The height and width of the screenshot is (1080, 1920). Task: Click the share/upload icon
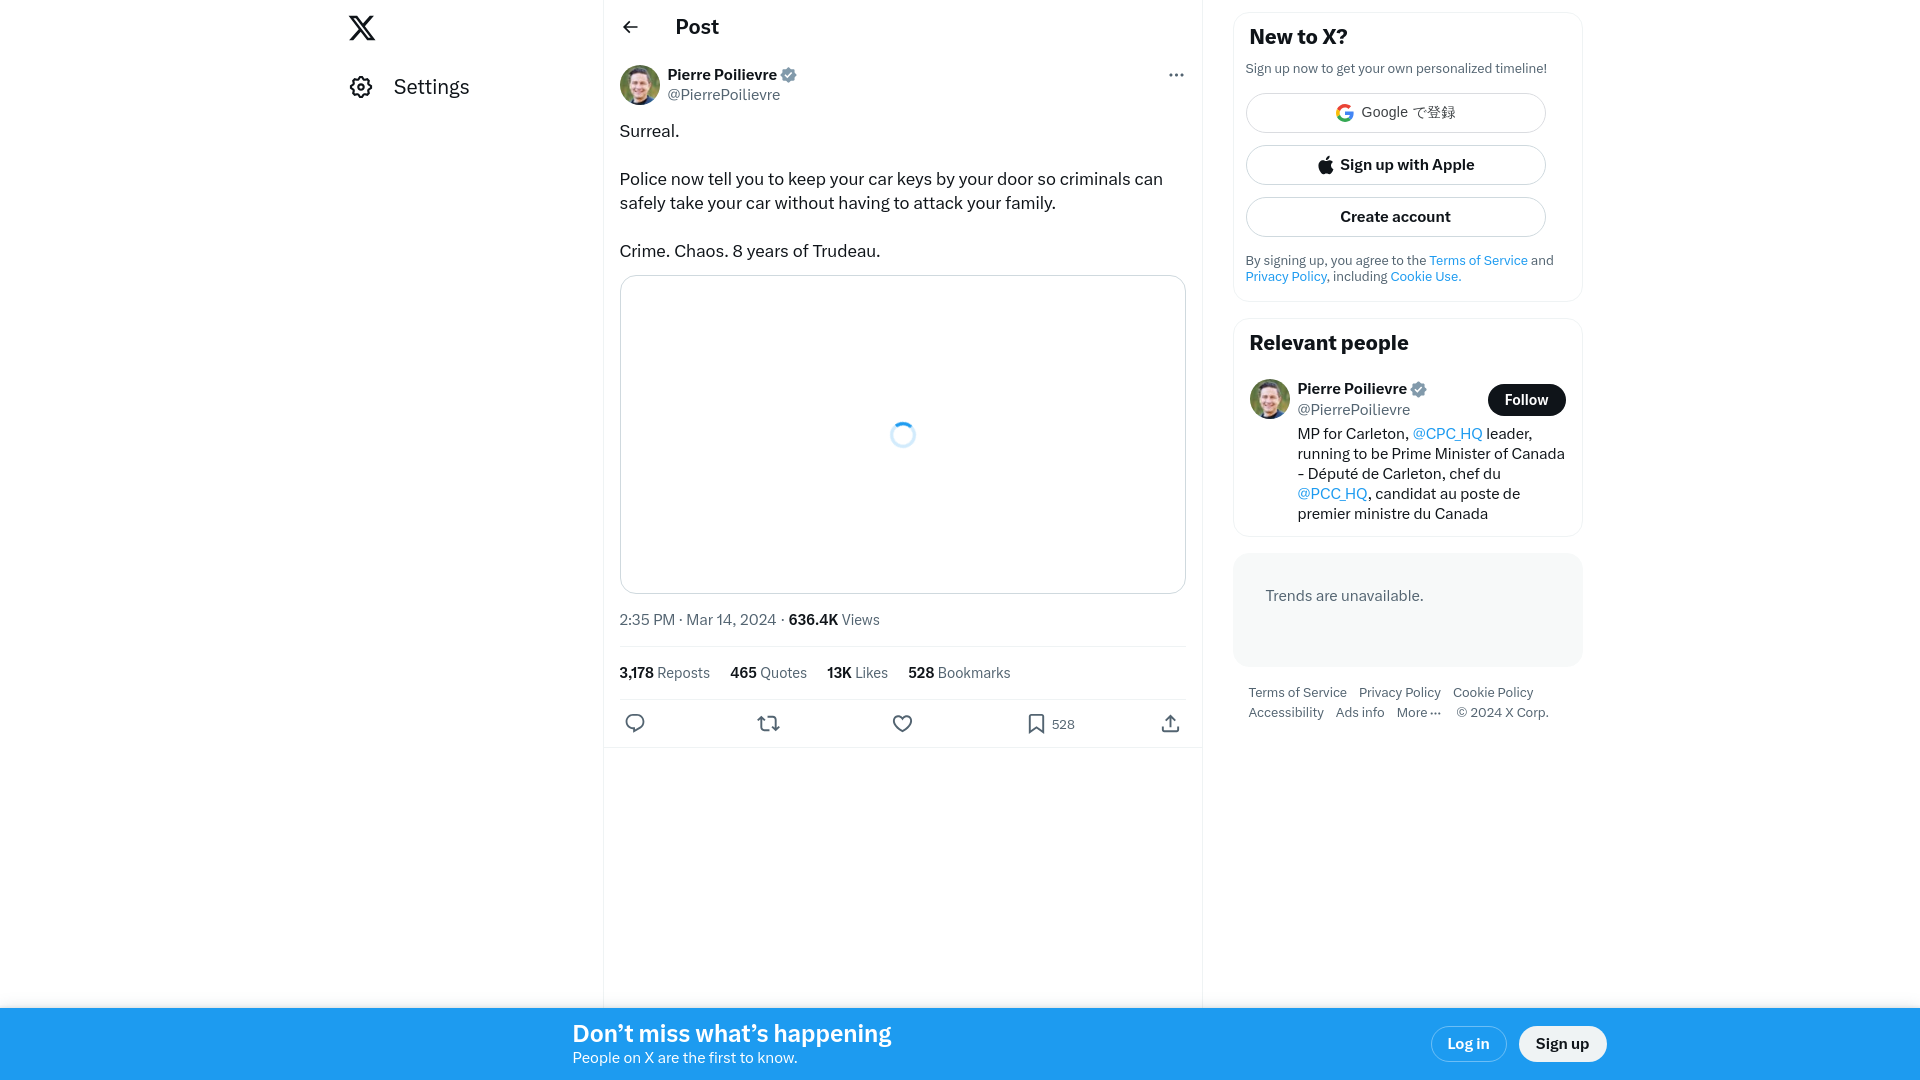[x=1171, y=723]
